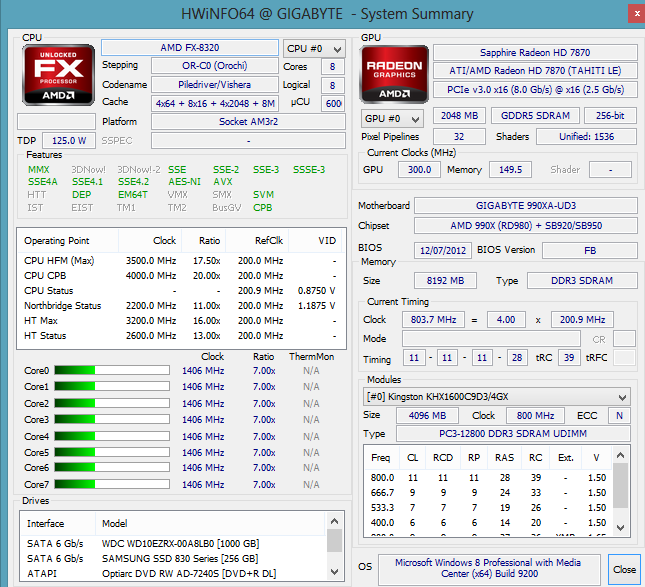645x587 pixels.
Task: Click the Windows 8 Professional OS field
Action: click(x=488, y=568)
